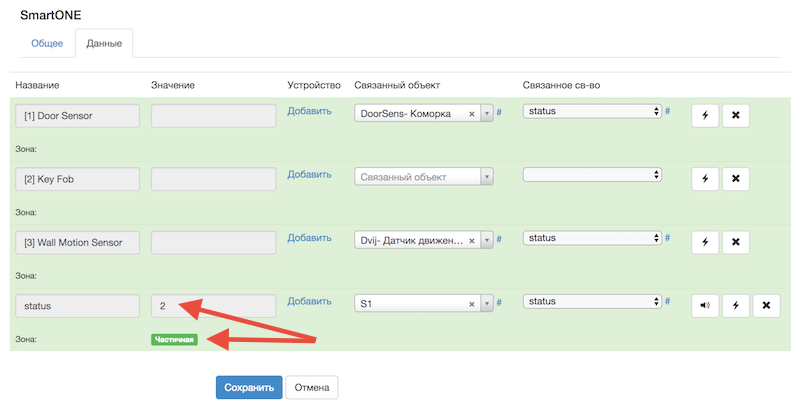This screenshot has height=409, width=800.
Task: Open status property select for status row
Action: pyautogui.click(x=592, y=301)
